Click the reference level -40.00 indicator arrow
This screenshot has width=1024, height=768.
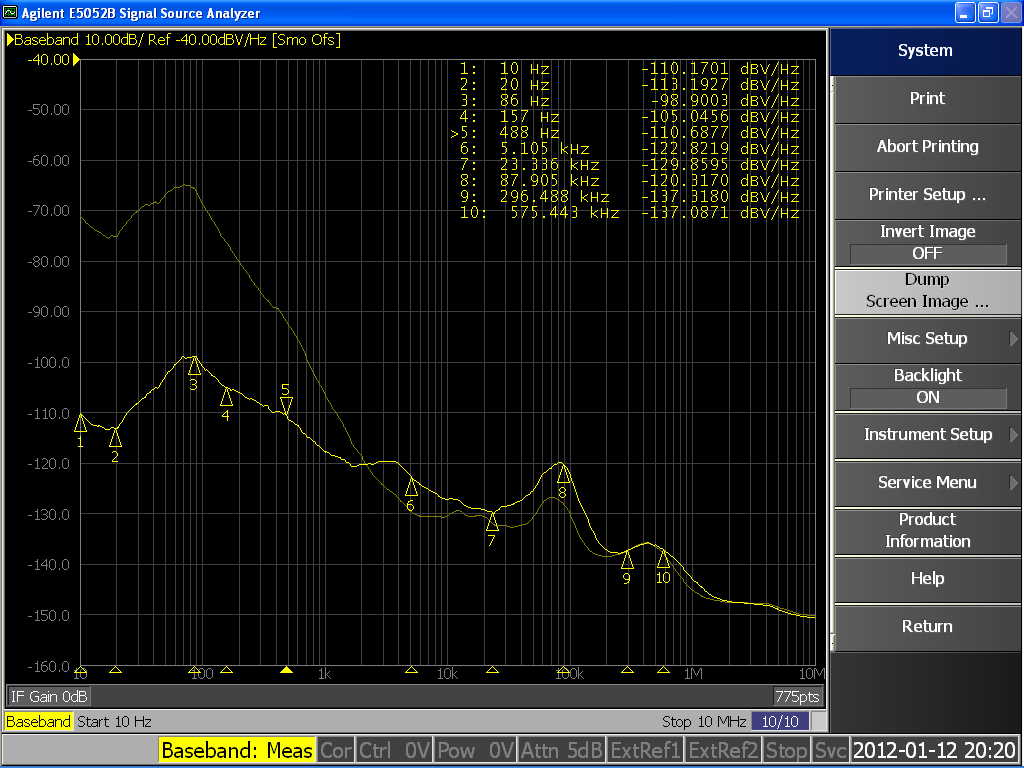point(76,60)
